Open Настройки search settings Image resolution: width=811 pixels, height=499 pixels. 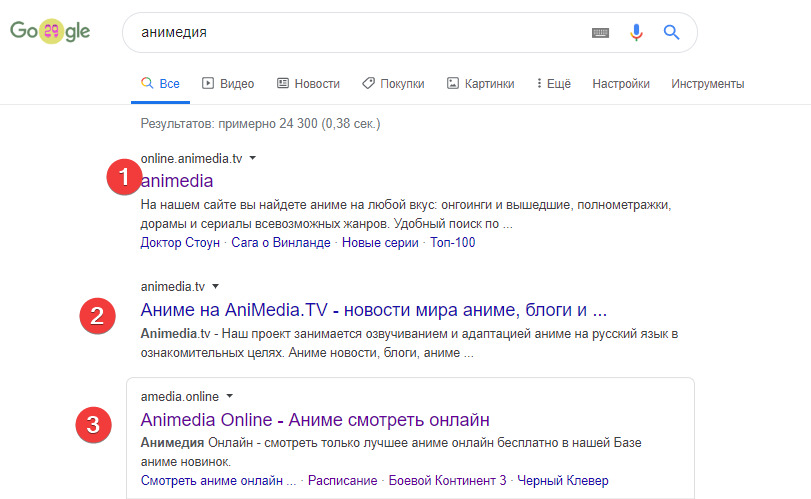620,84
